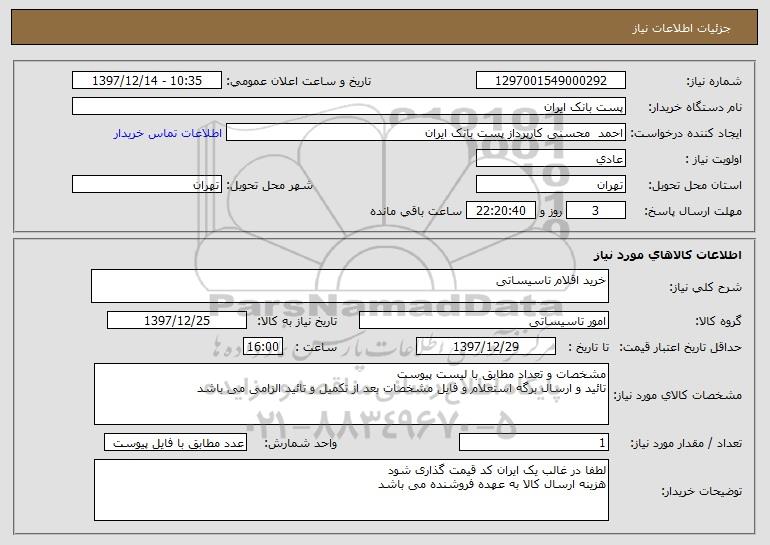Click the goods group field امور تاسیساتی
The width and height of the screenshot is (770, 545).
pos(484,321)
